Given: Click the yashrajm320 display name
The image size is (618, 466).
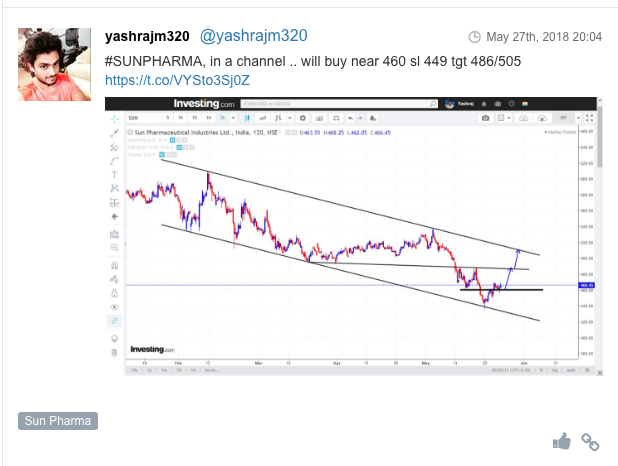Looking at the screenshot, I should (147, 36).
